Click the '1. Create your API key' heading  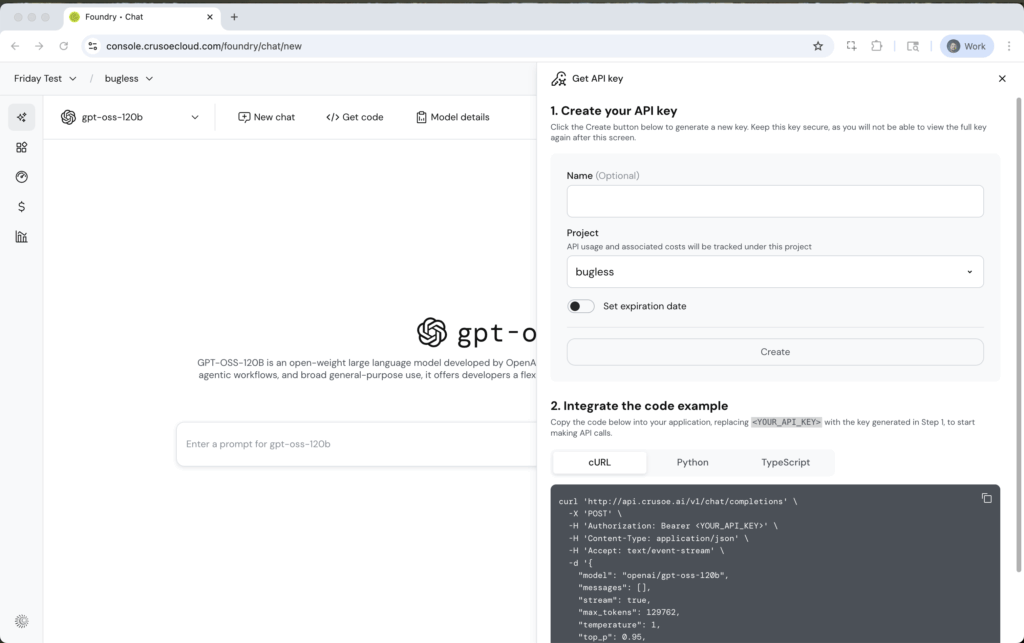[x=613, y=111]
